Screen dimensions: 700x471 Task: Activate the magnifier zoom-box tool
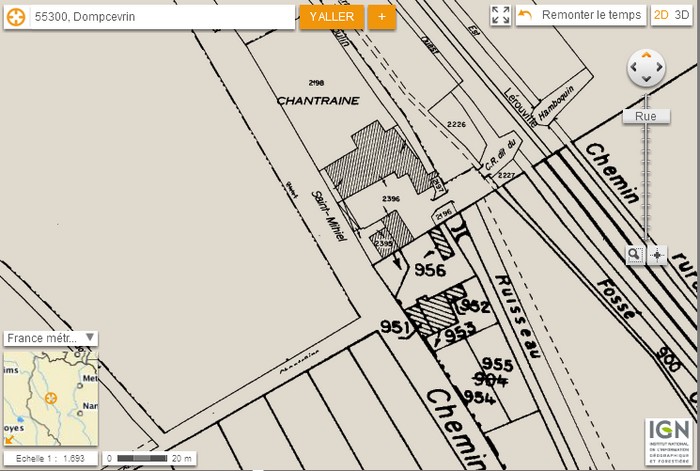coord(635,254)
